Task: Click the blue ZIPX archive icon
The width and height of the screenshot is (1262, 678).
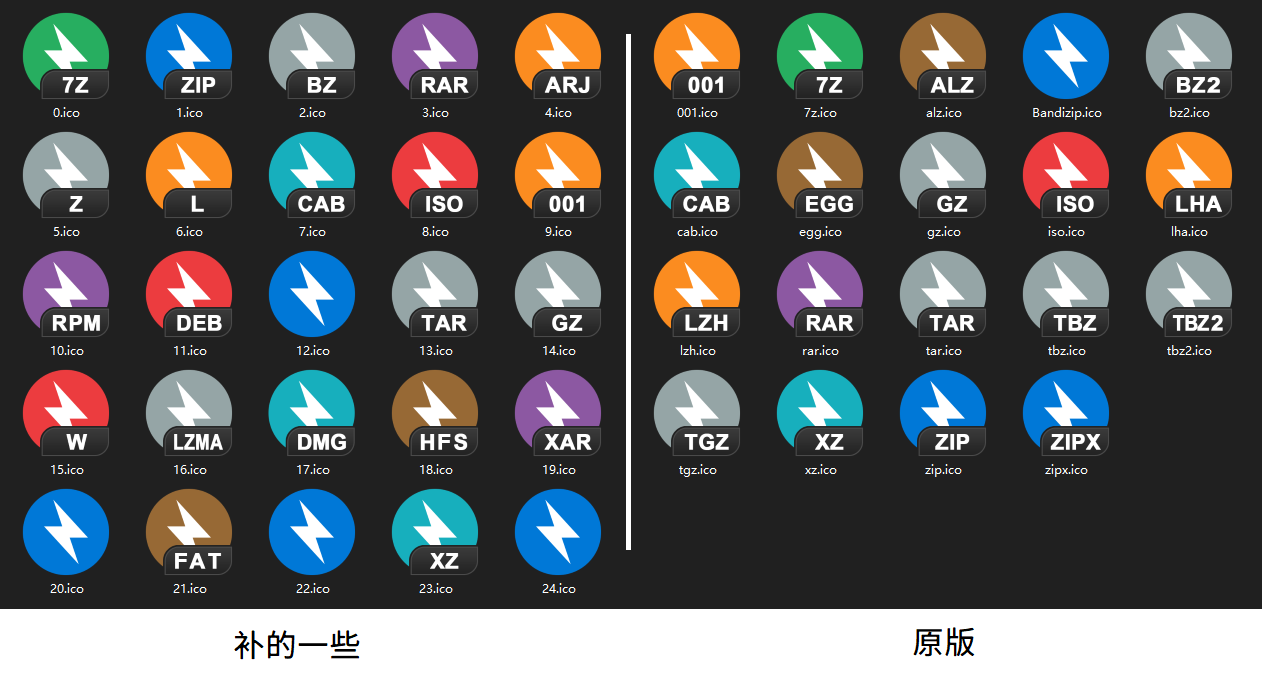Action: click(x=1066, y=413)
